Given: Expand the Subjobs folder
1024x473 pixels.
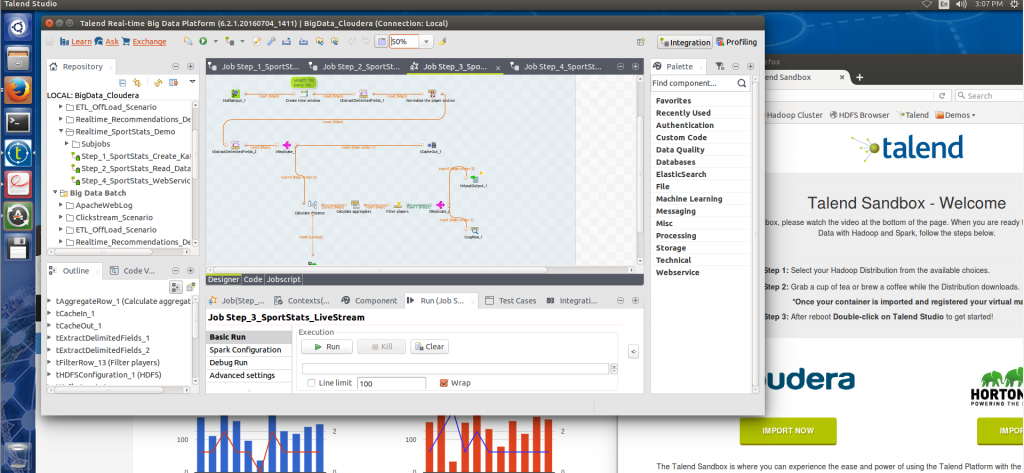Looking at the screenshot, I should pyautogui.click(x=67, y=144).
